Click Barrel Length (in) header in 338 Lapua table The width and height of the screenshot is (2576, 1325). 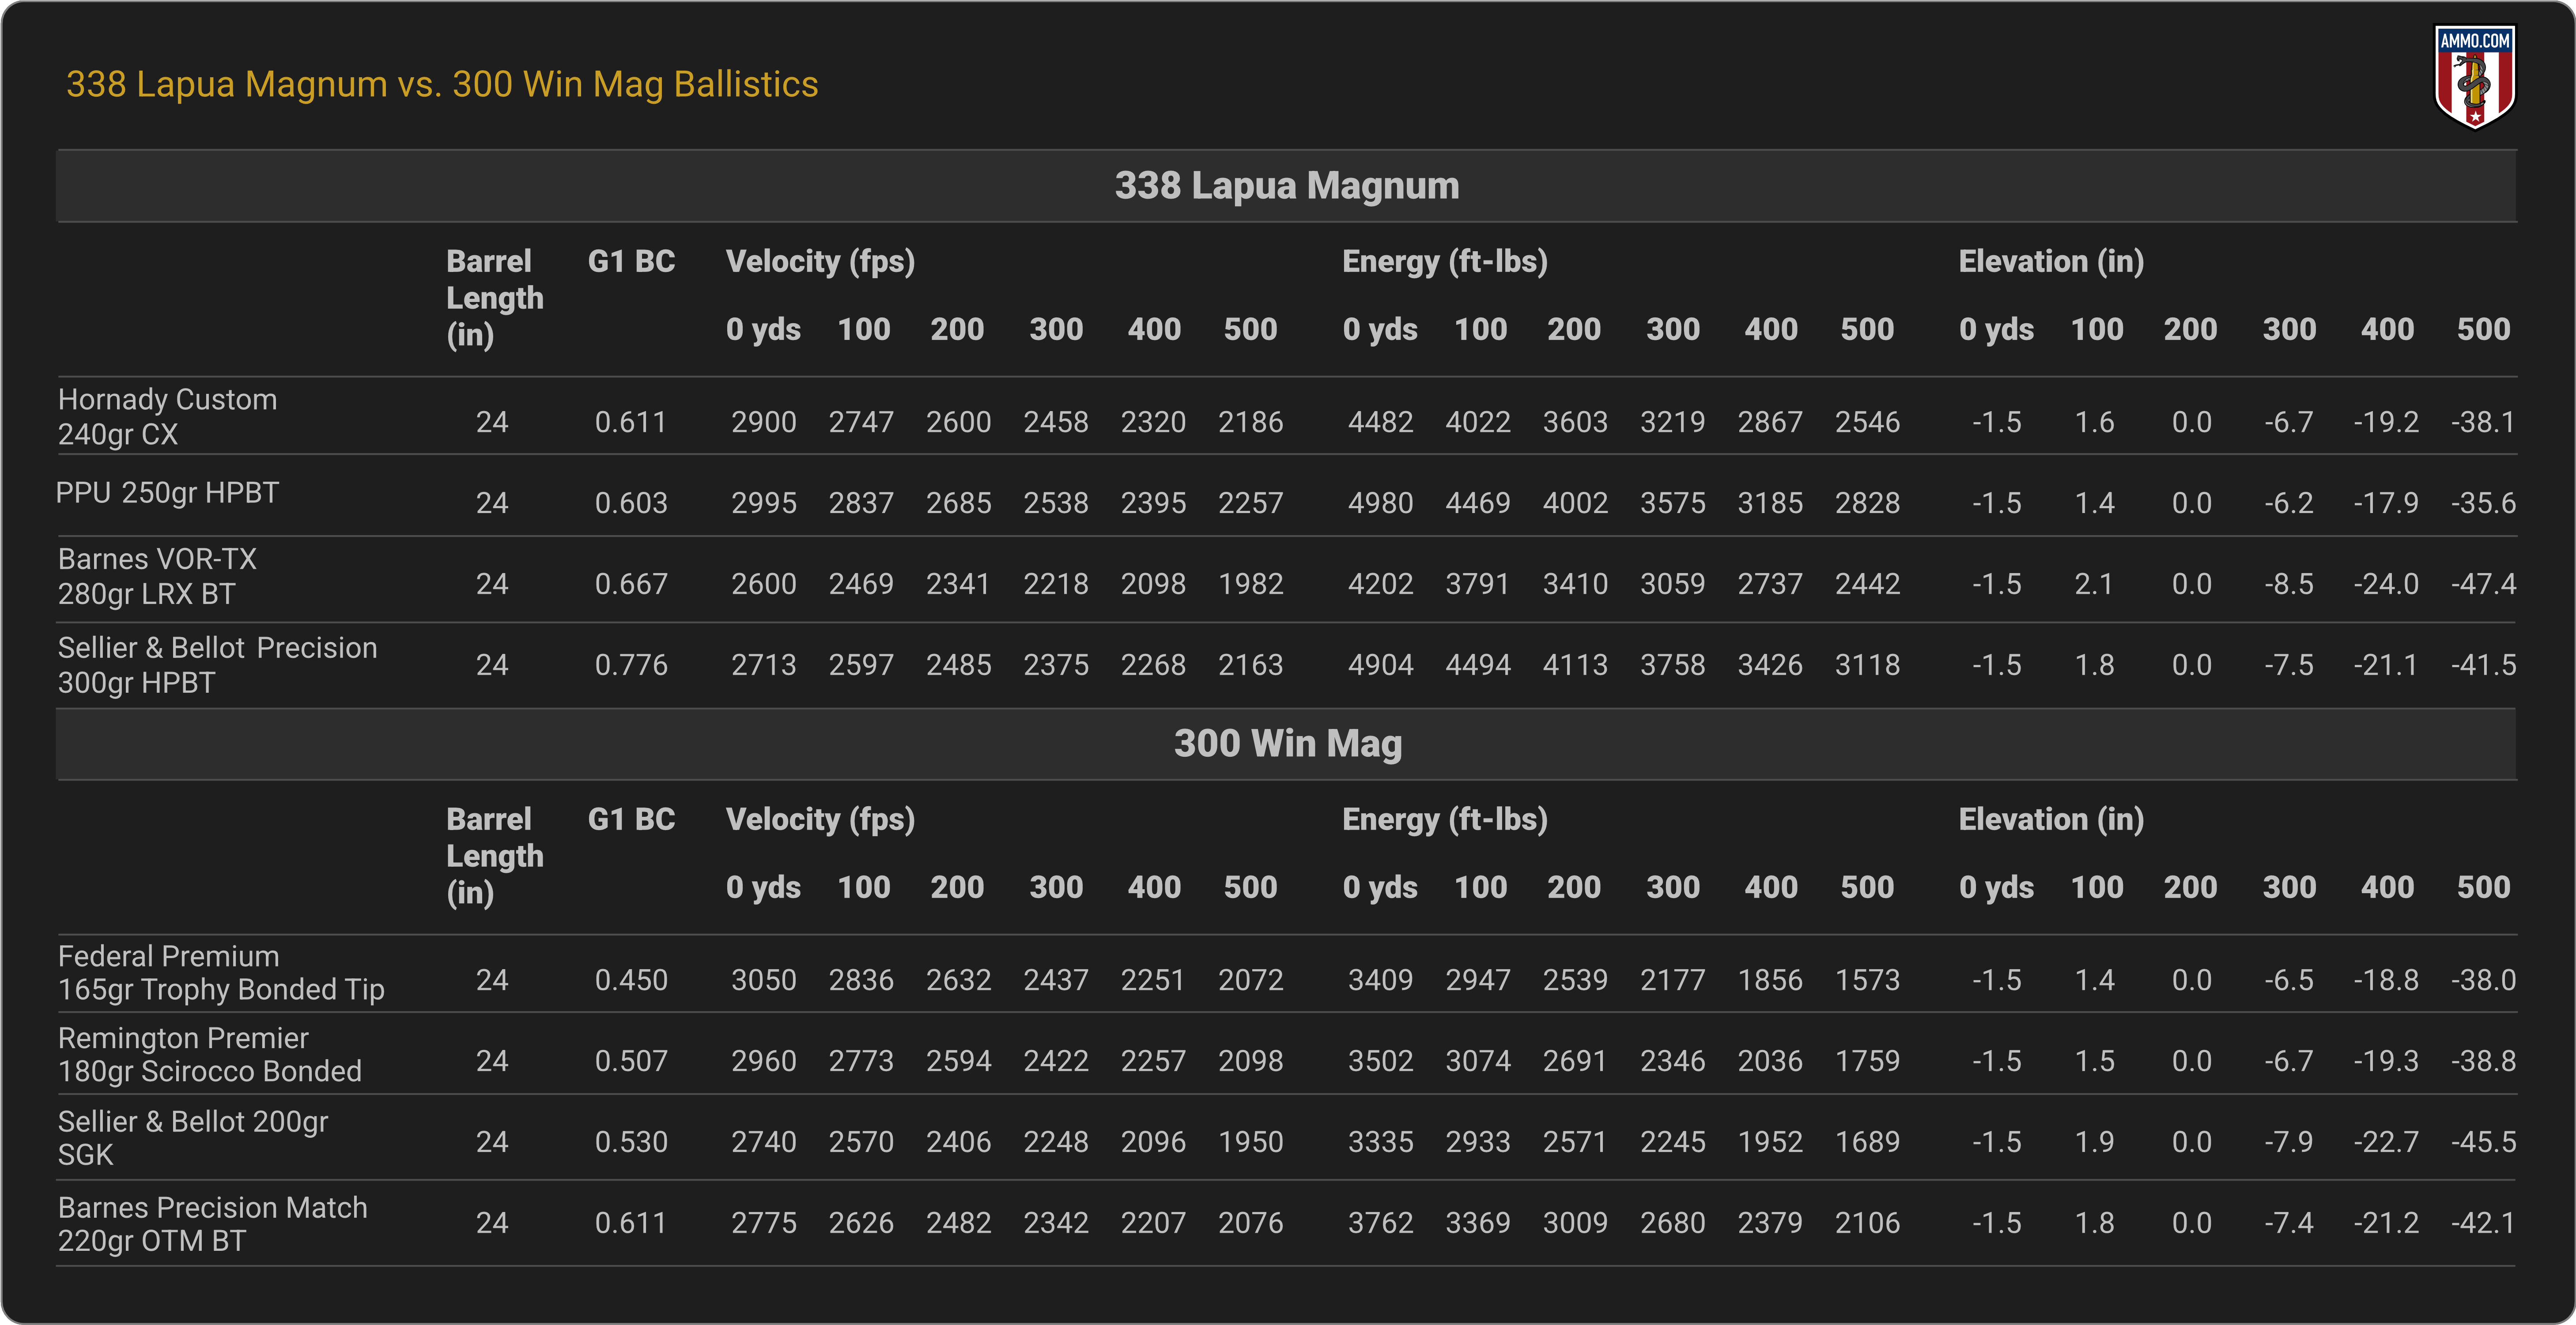click(x=495, y=298)
